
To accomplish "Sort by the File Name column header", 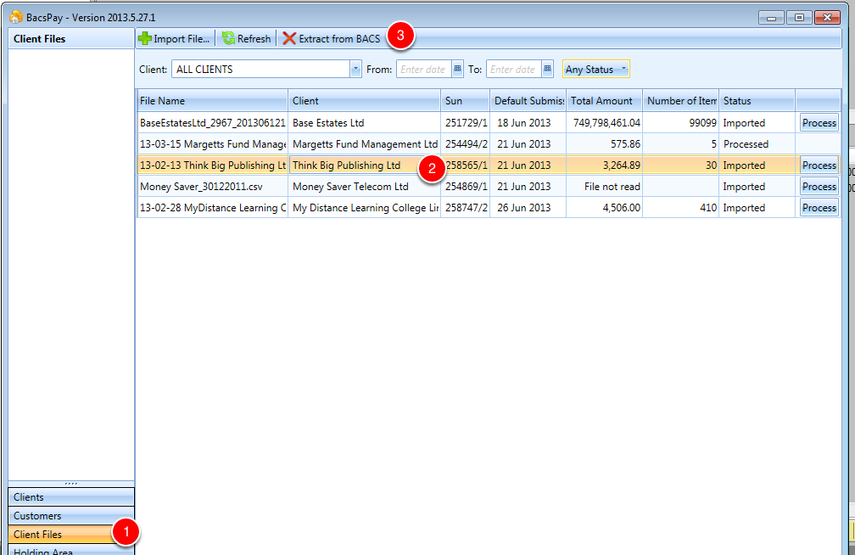I will tap(212, 101).
